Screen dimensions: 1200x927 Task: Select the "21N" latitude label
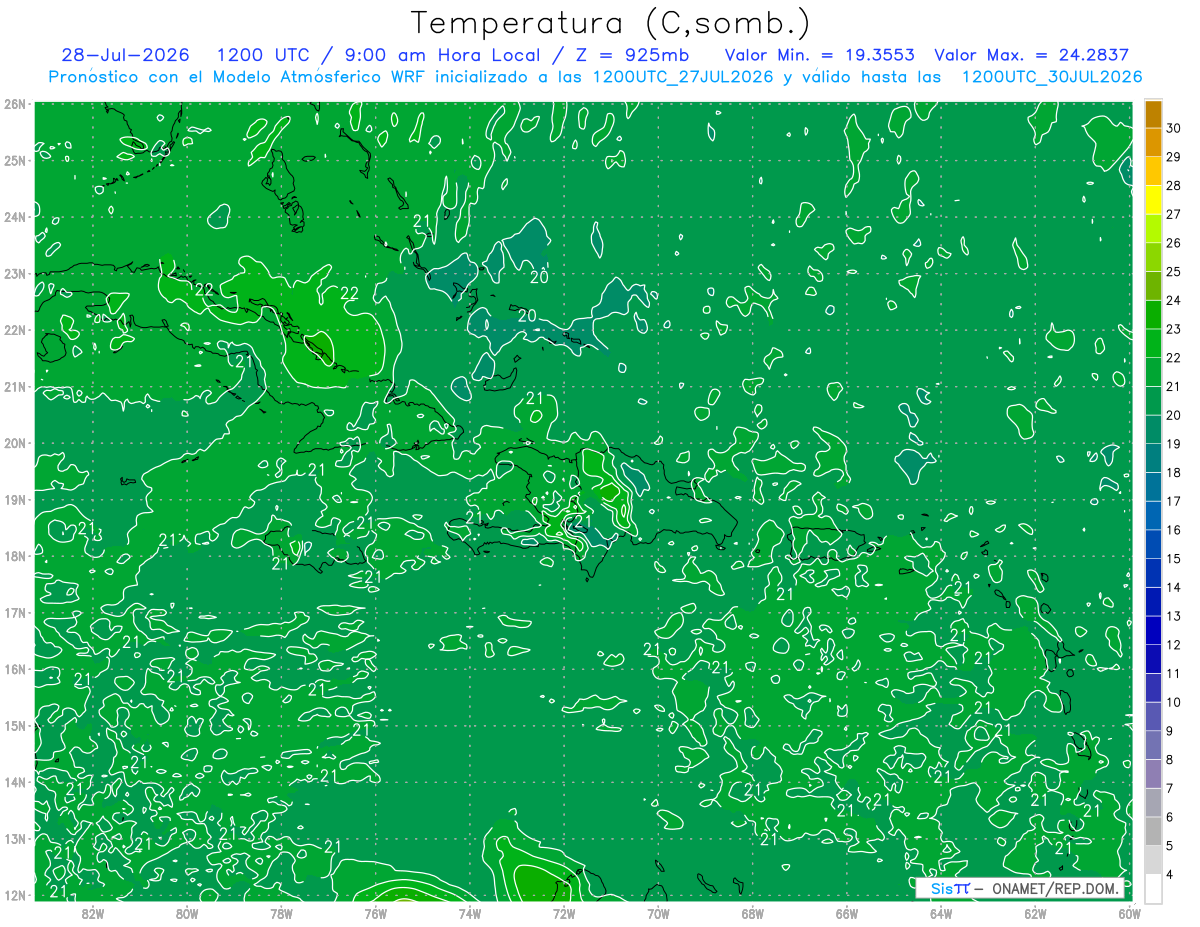[14, 386]
